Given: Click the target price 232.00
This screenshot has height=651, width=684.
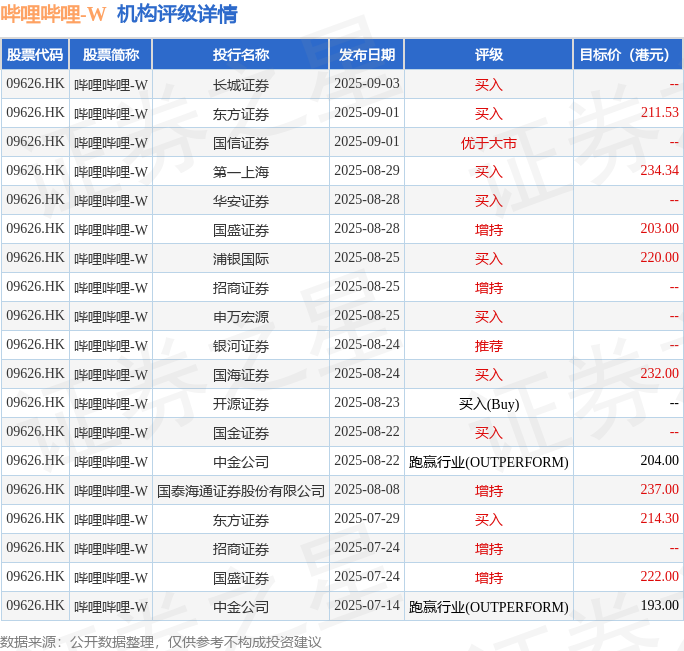Looking at the screenshot, I should click(x=660, y=373).
